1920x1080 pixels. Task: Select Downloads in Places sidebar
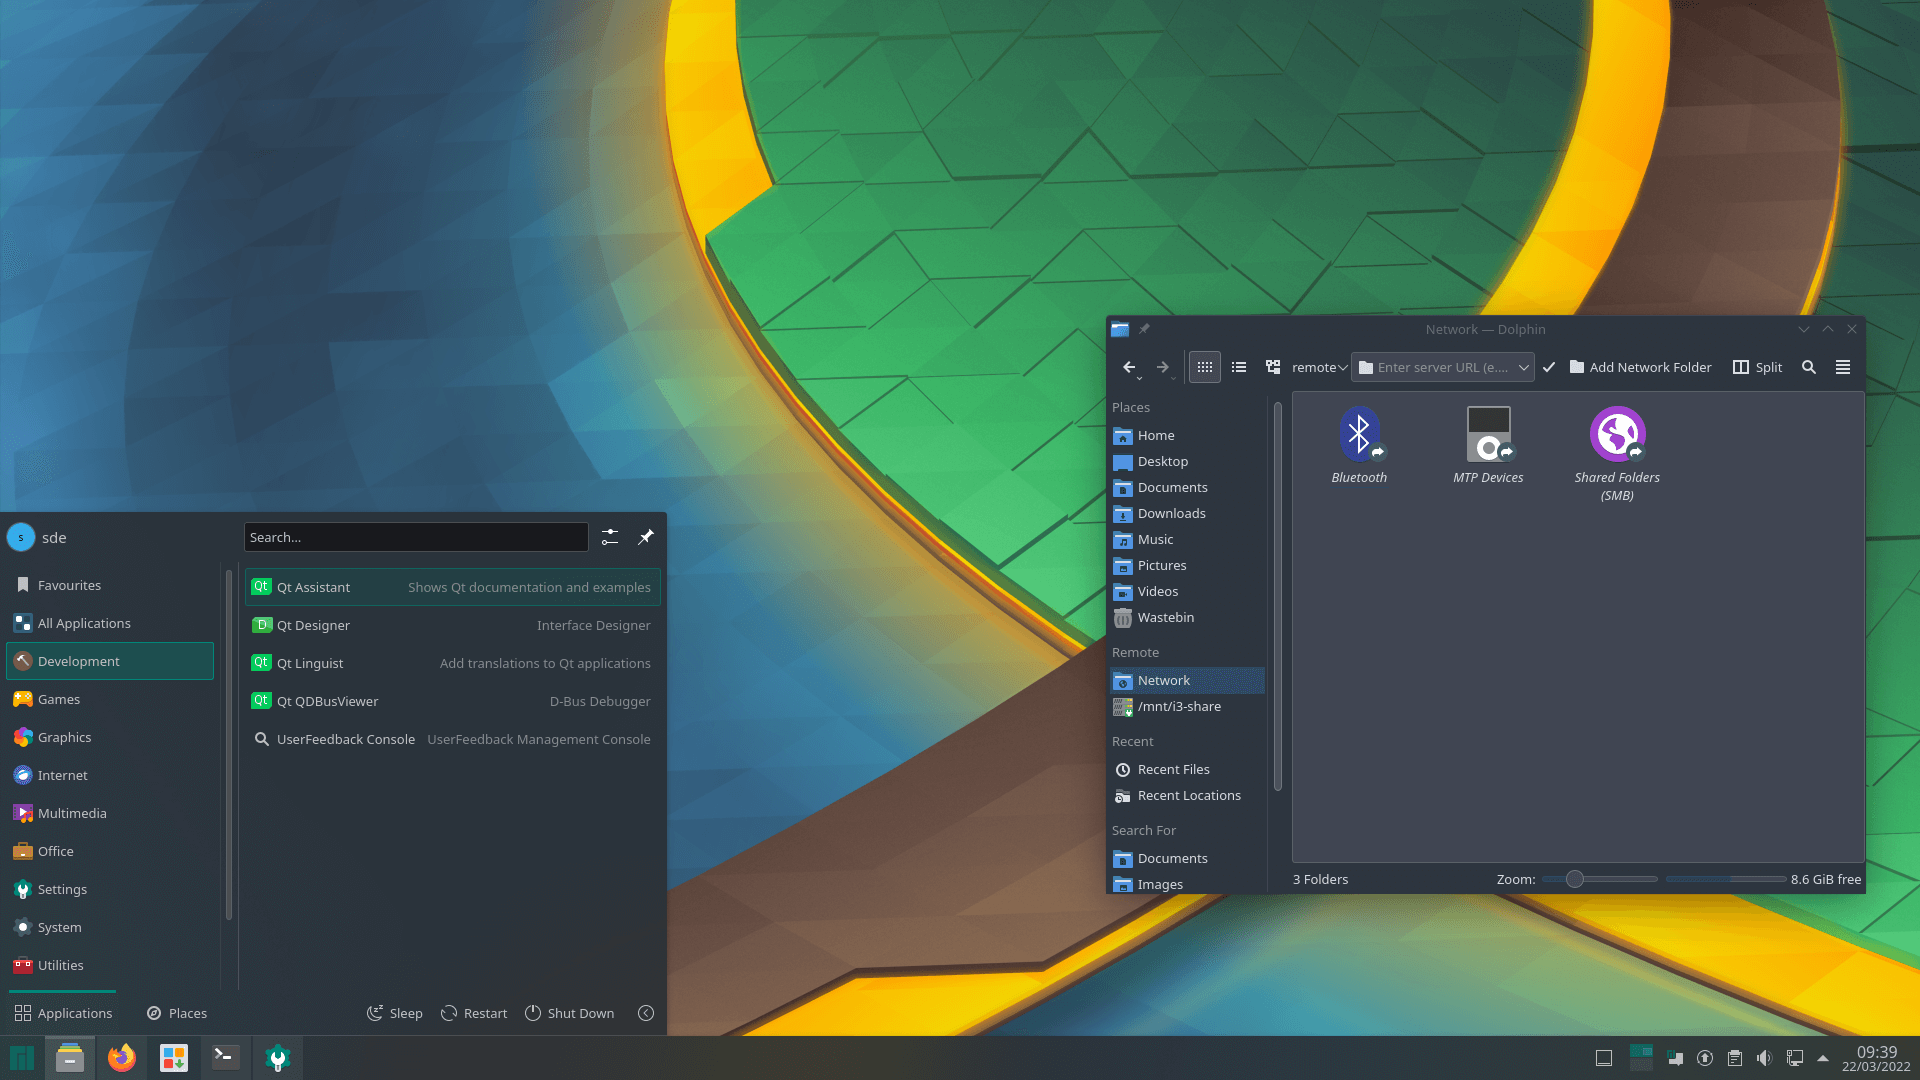[x=1188, y=514]
